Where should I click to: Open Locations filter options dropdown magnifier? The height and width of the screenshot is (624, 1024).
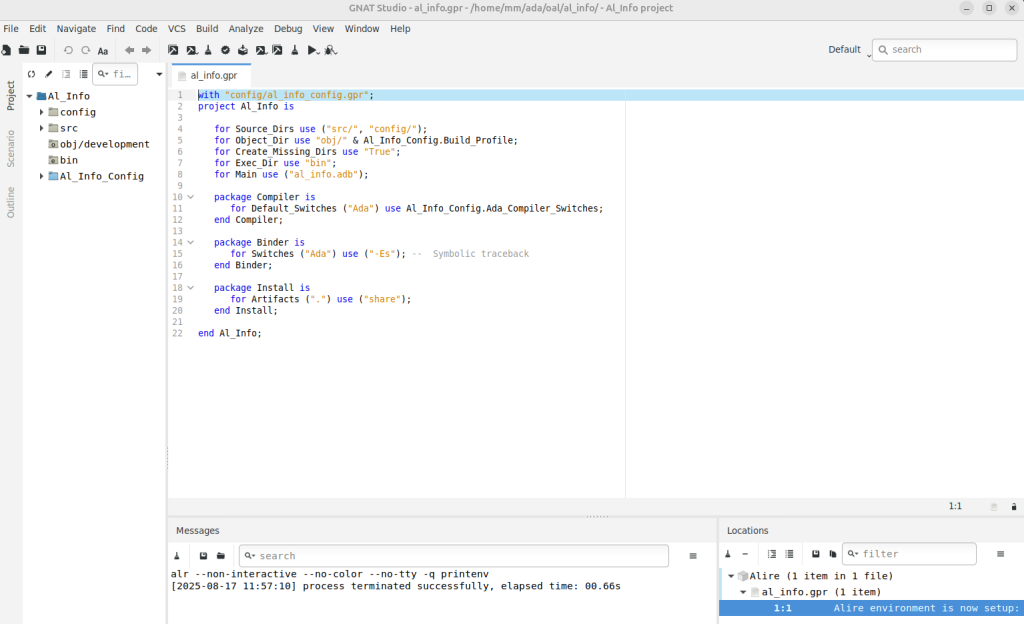pyautogui.click(x=853, y=554)
